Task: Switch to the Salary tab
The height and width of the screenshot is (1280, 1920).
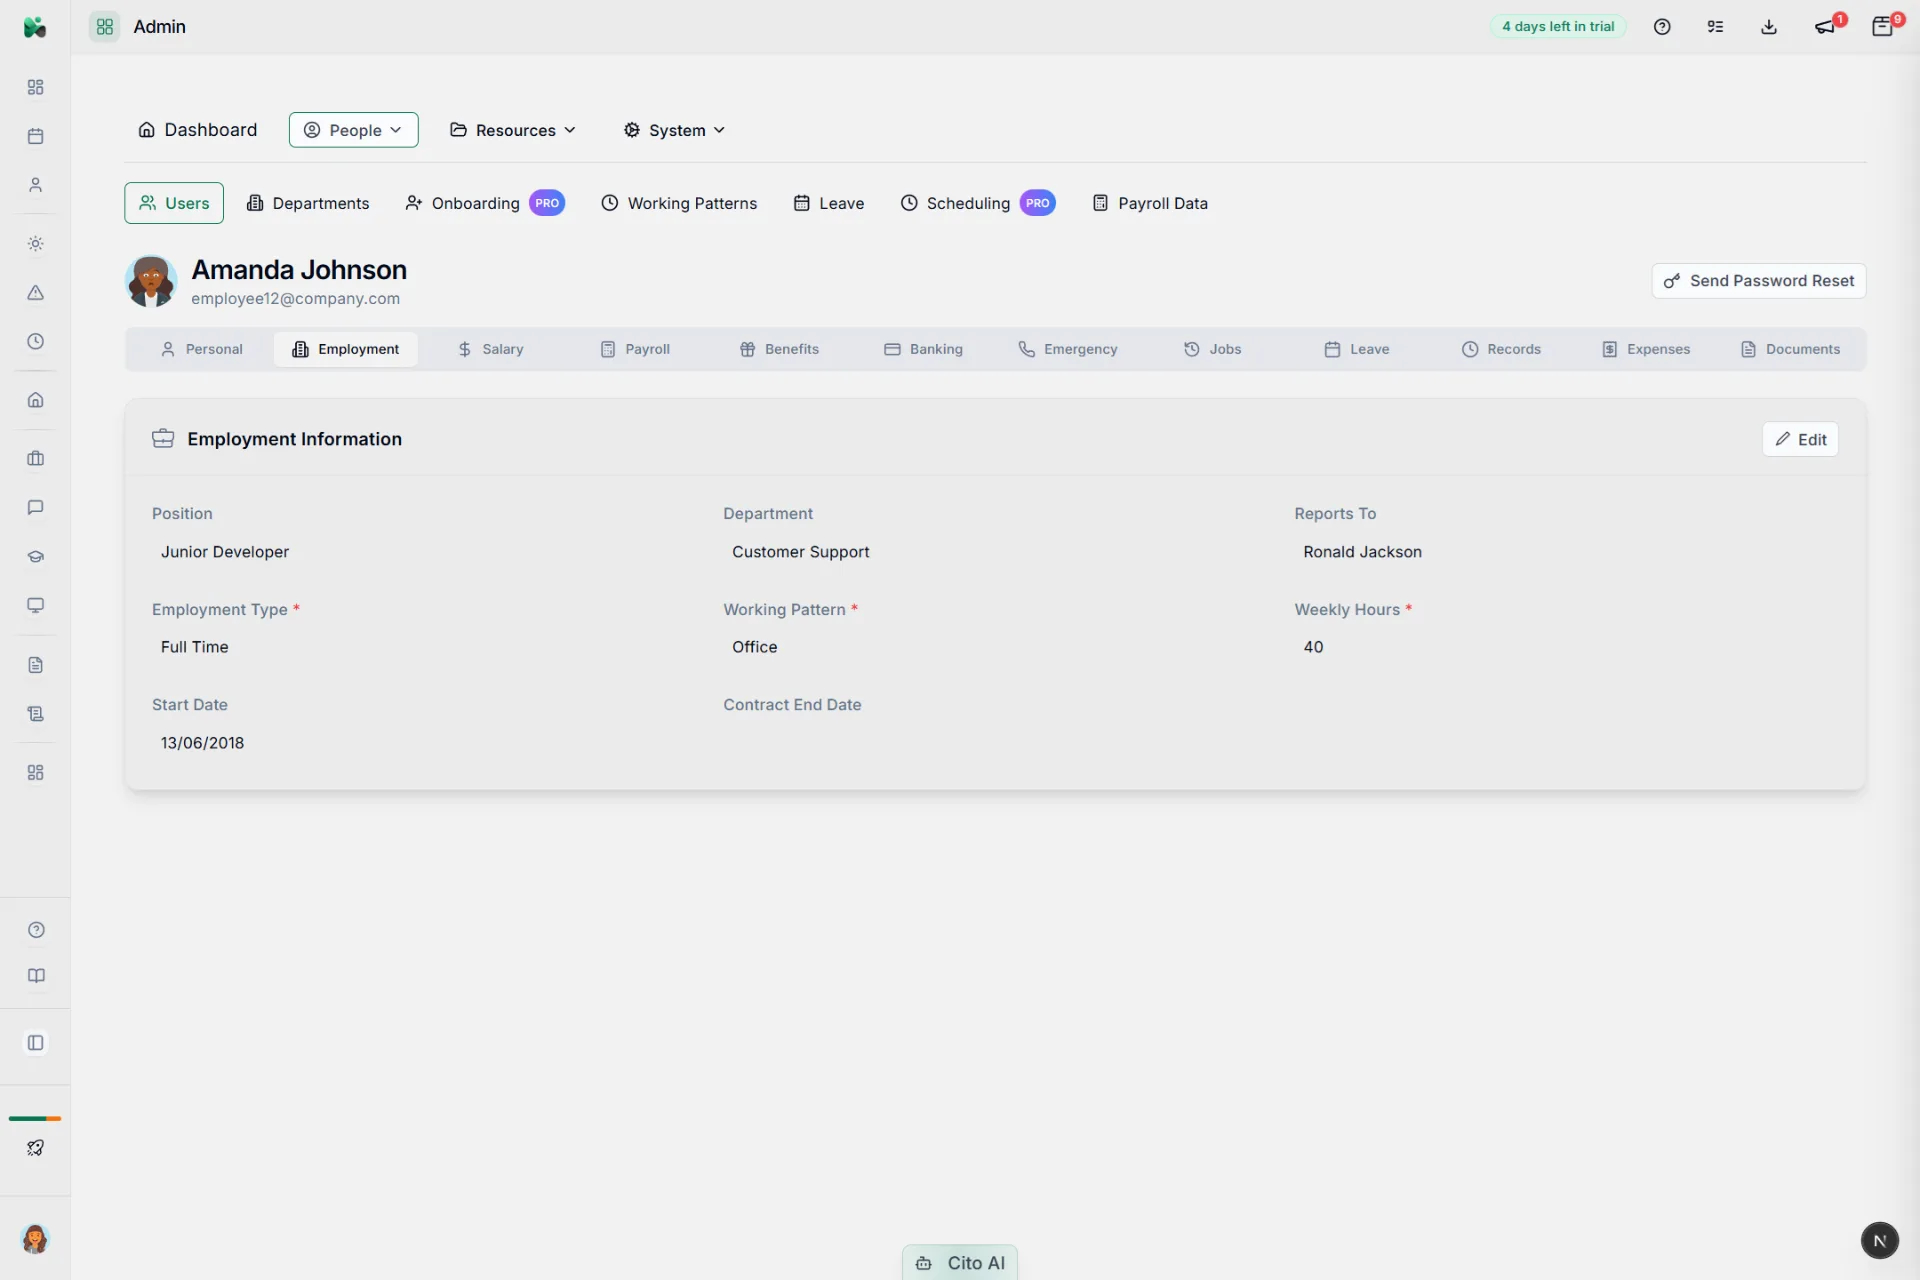Action: 491,349
